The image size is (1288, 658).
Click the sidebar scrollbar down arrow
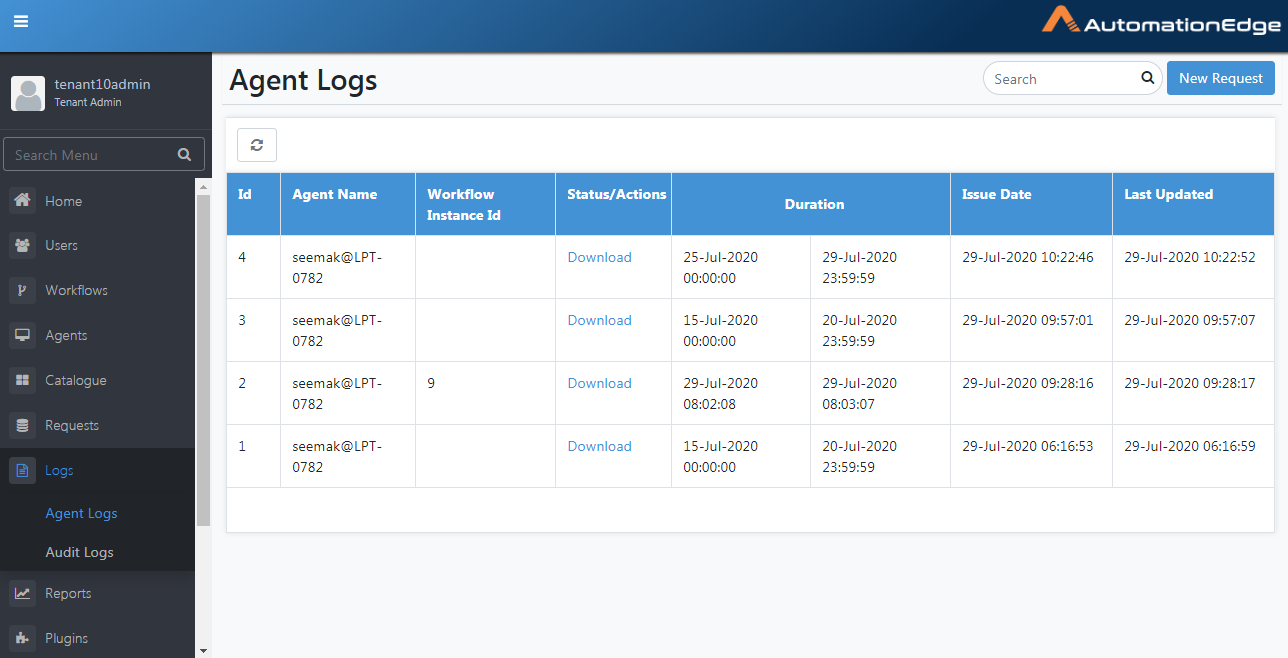tap(203, 650)
